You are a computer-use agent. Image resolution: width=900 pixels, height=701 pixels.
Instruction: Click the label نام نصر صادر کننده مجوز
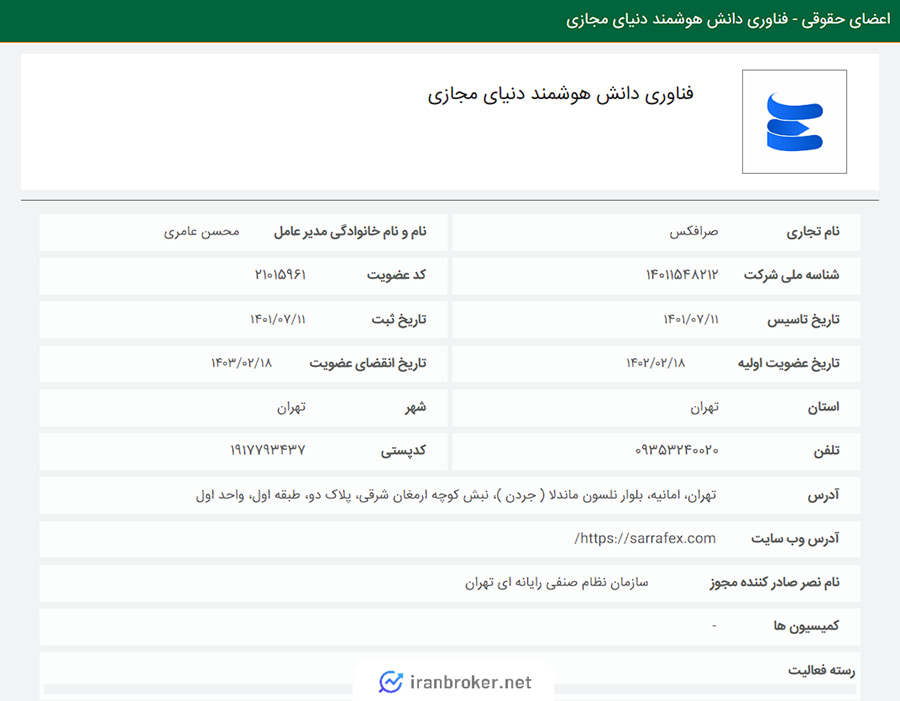[775, 583]
